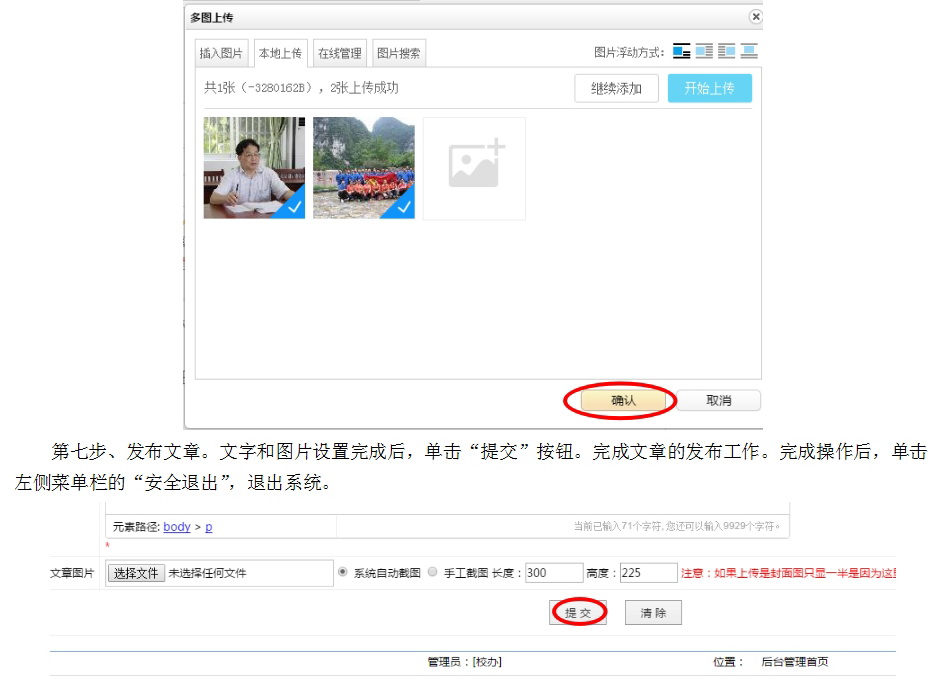Open the 图片搜索 tab
Screen dimensions: 945x679
398,53
